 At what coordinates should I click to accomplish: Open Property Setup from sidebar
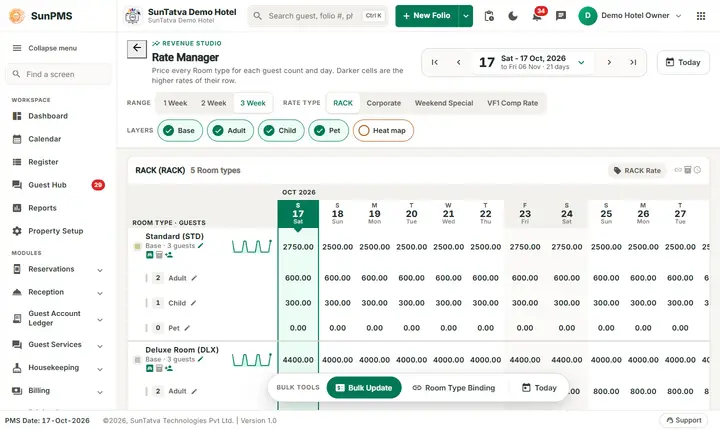coord(58,231)
